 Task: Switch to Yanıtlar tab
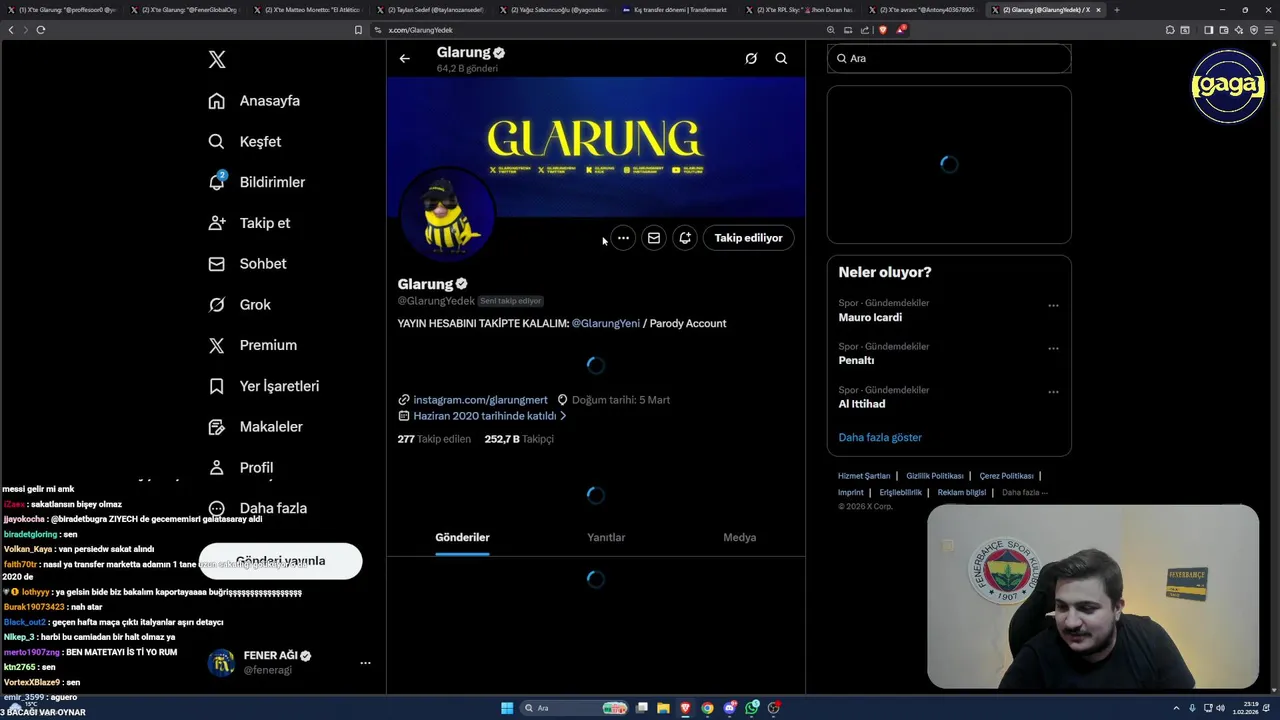click(606, 538)
